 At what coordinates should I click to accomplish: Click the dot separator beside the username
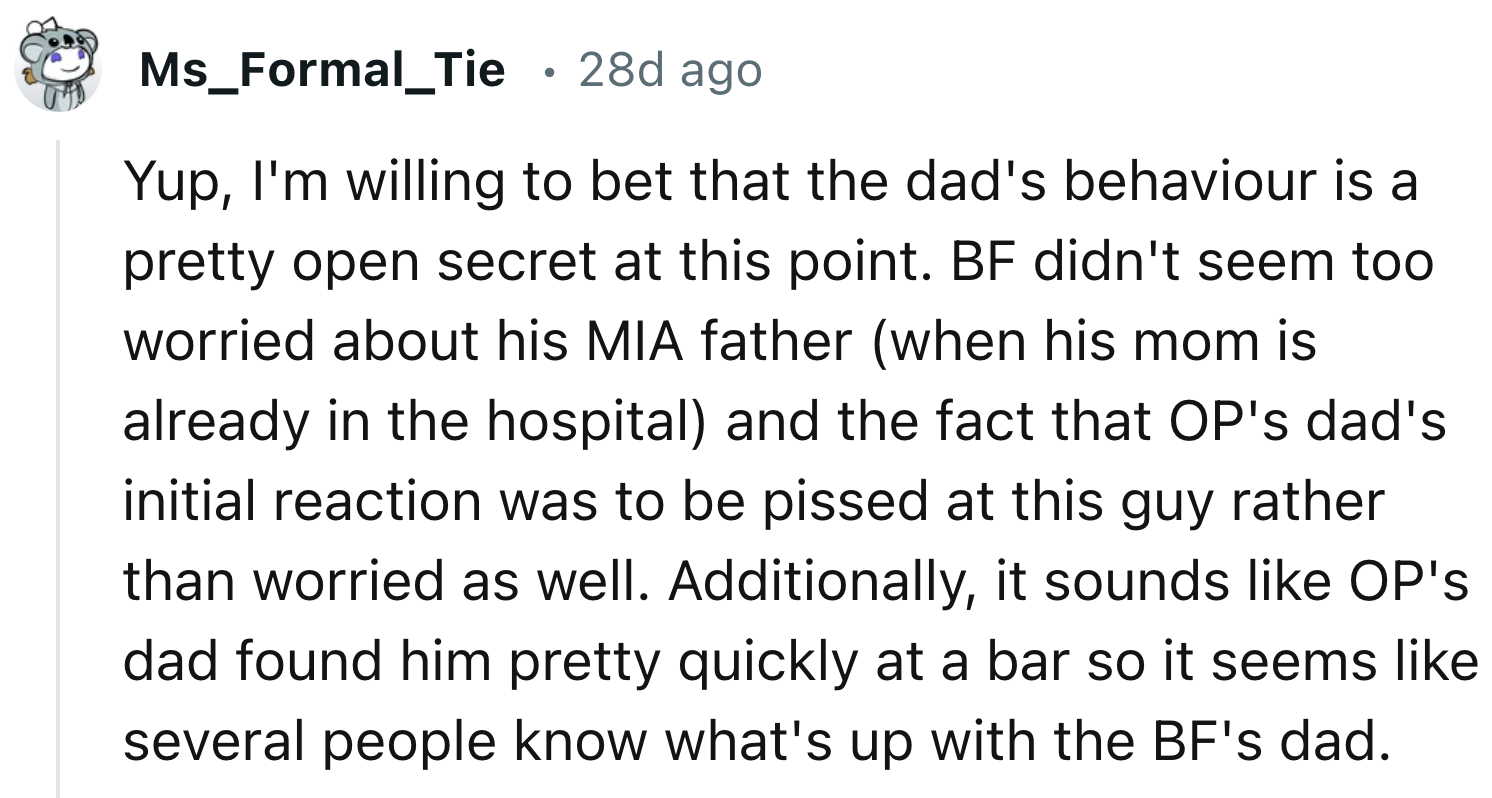[x=543, y=71]
